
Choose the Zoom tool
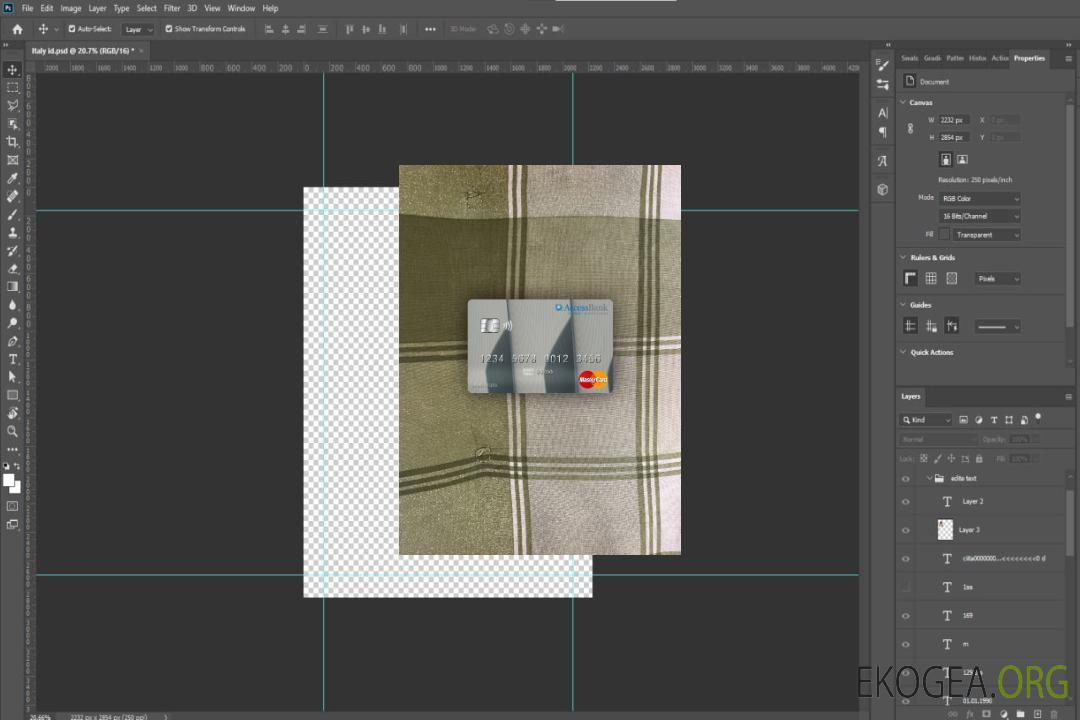[12, 431]
